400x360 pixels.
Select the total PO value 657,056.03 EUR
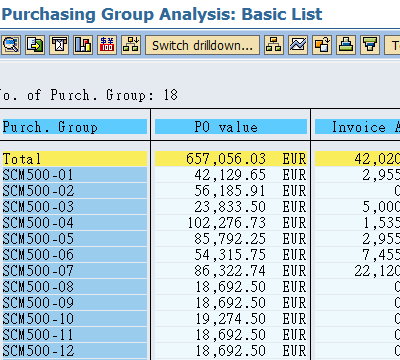231,159
